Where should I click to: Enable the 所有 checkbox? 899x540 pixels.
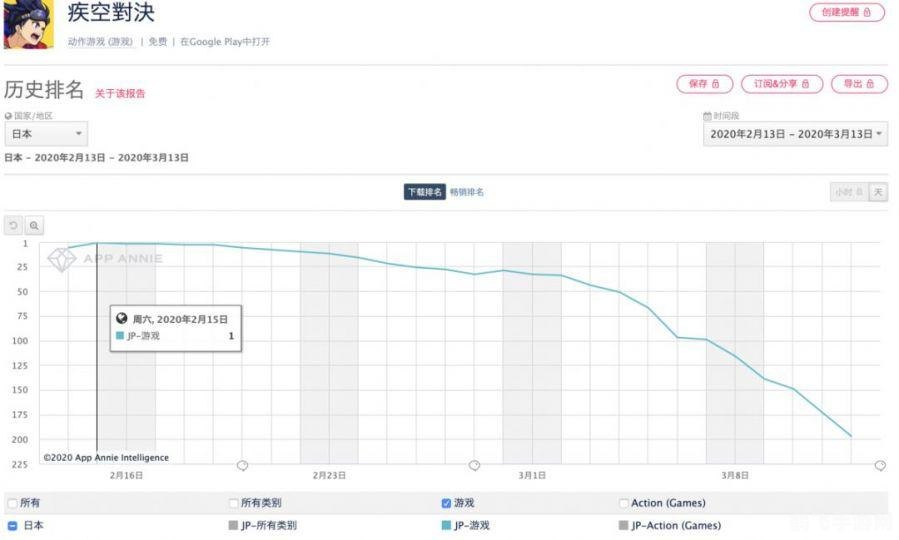pos(12,503)
